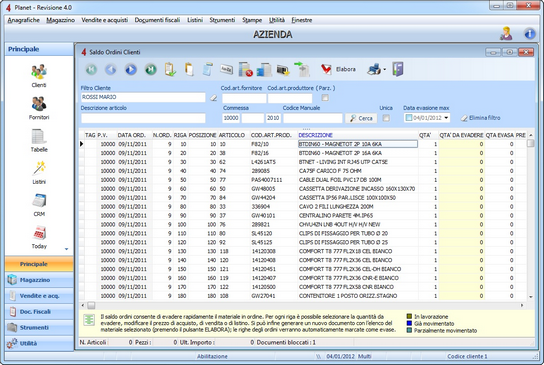
Task: Open Listini menu
Action: click(x=195, y=20)
